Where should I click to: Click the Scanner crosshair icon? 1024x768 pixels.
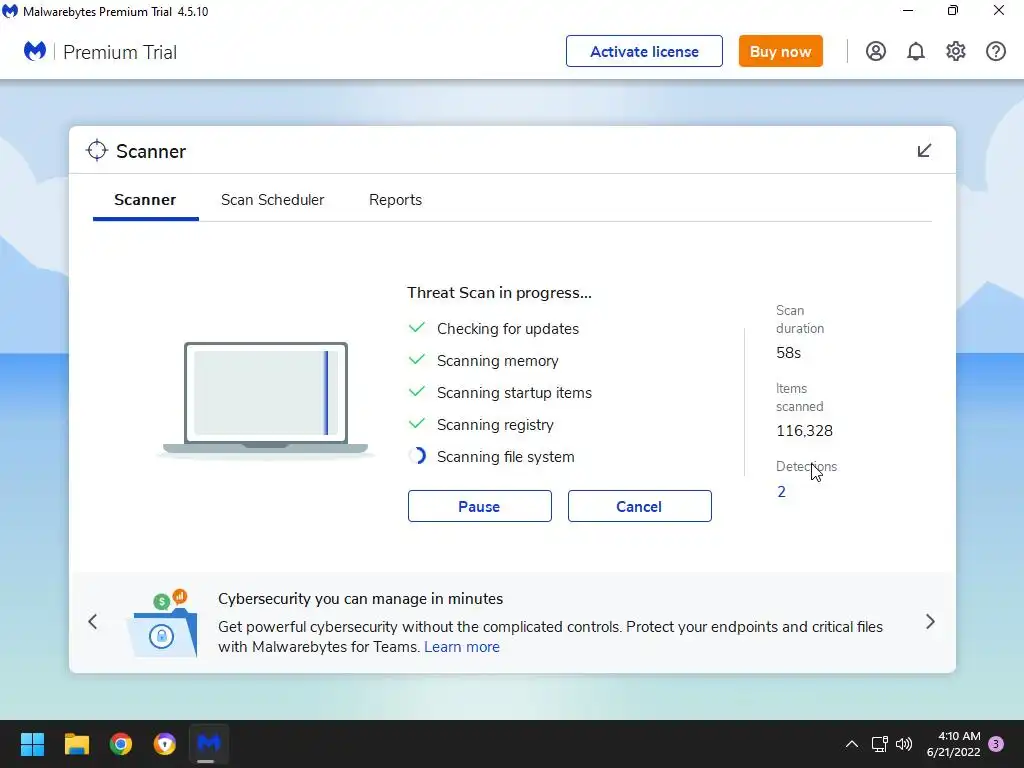[x=97, y=150]
